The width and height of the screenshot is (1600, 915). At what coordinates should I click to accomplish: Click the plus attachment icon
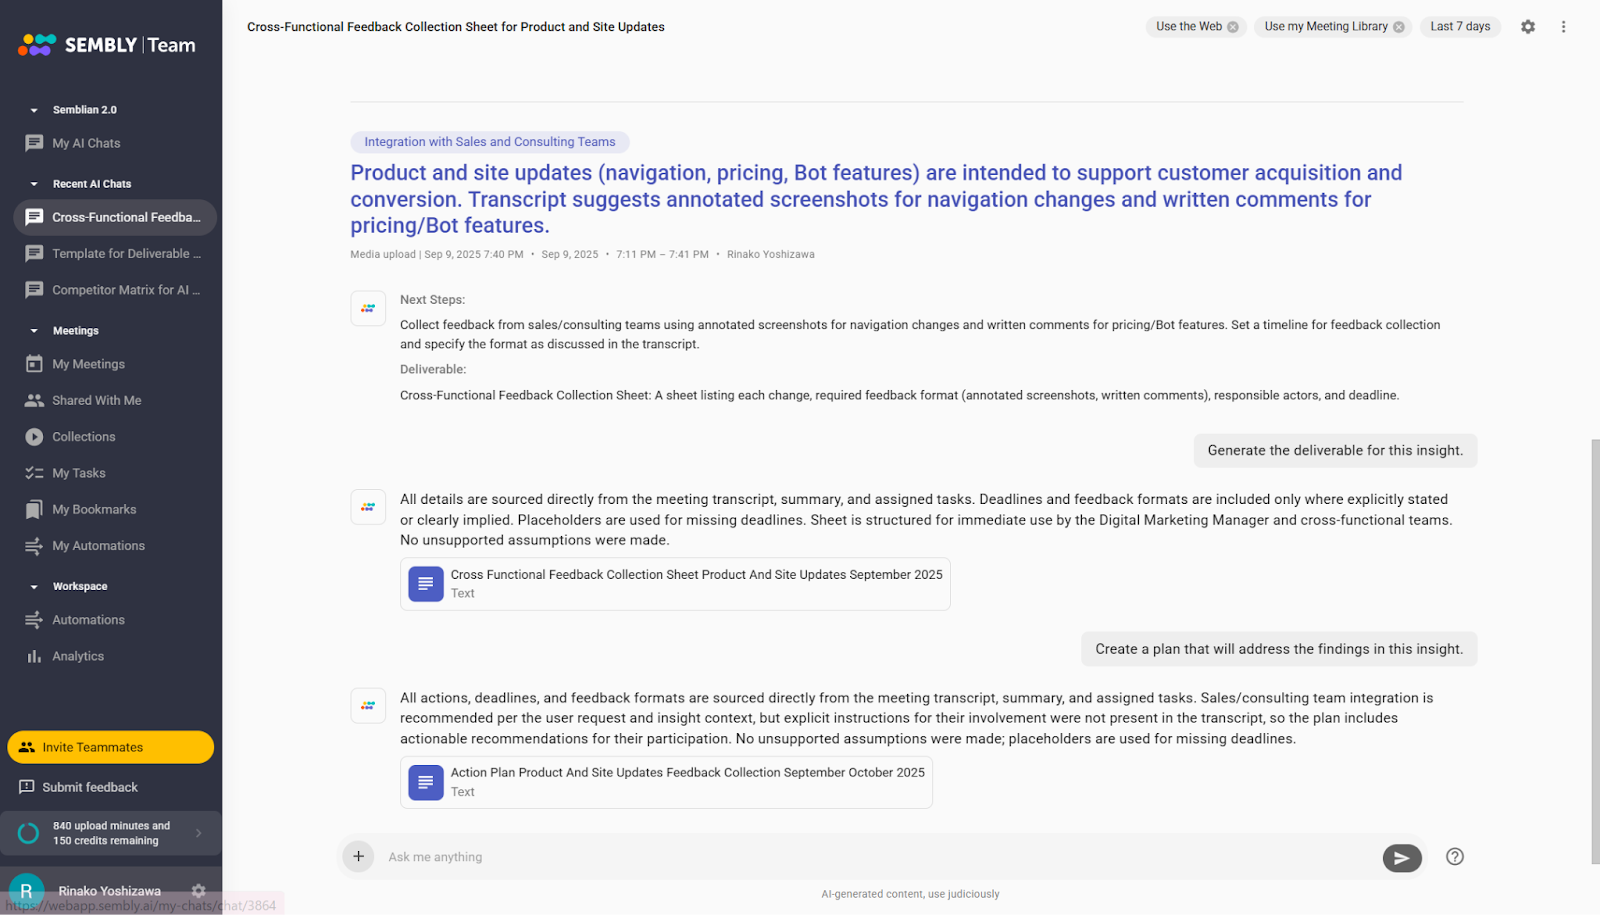(x=358, y=857)
